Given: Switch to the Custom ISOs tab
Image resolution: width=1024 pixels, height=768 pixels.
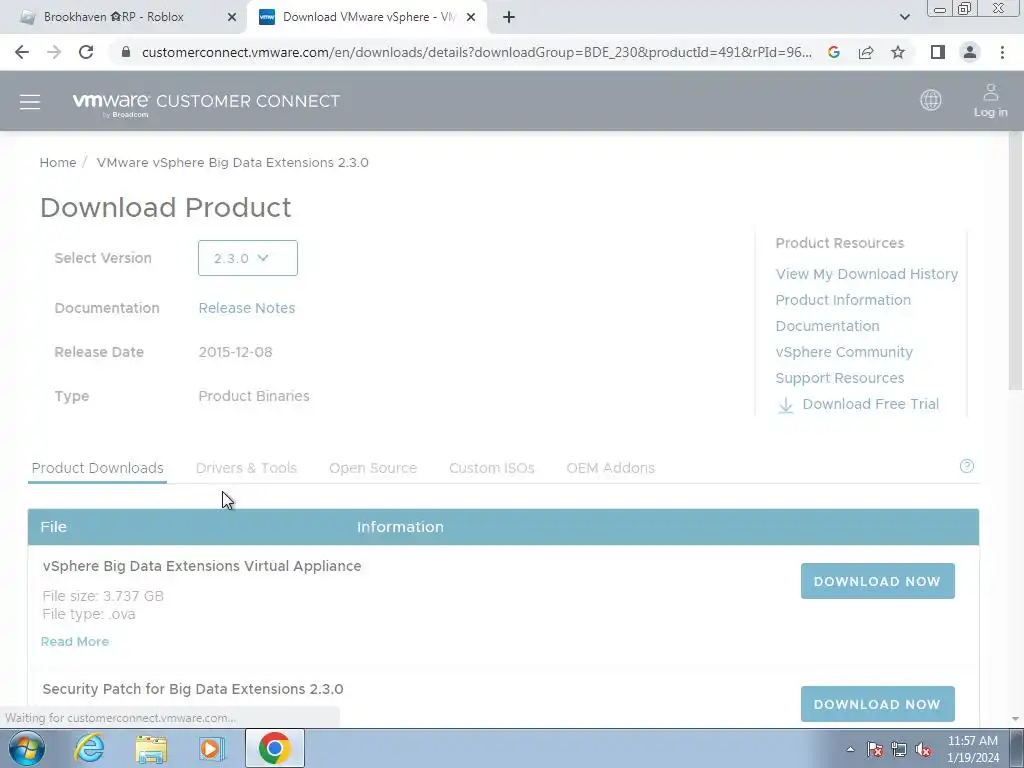Looking at the screenshot, I should 492,468.
